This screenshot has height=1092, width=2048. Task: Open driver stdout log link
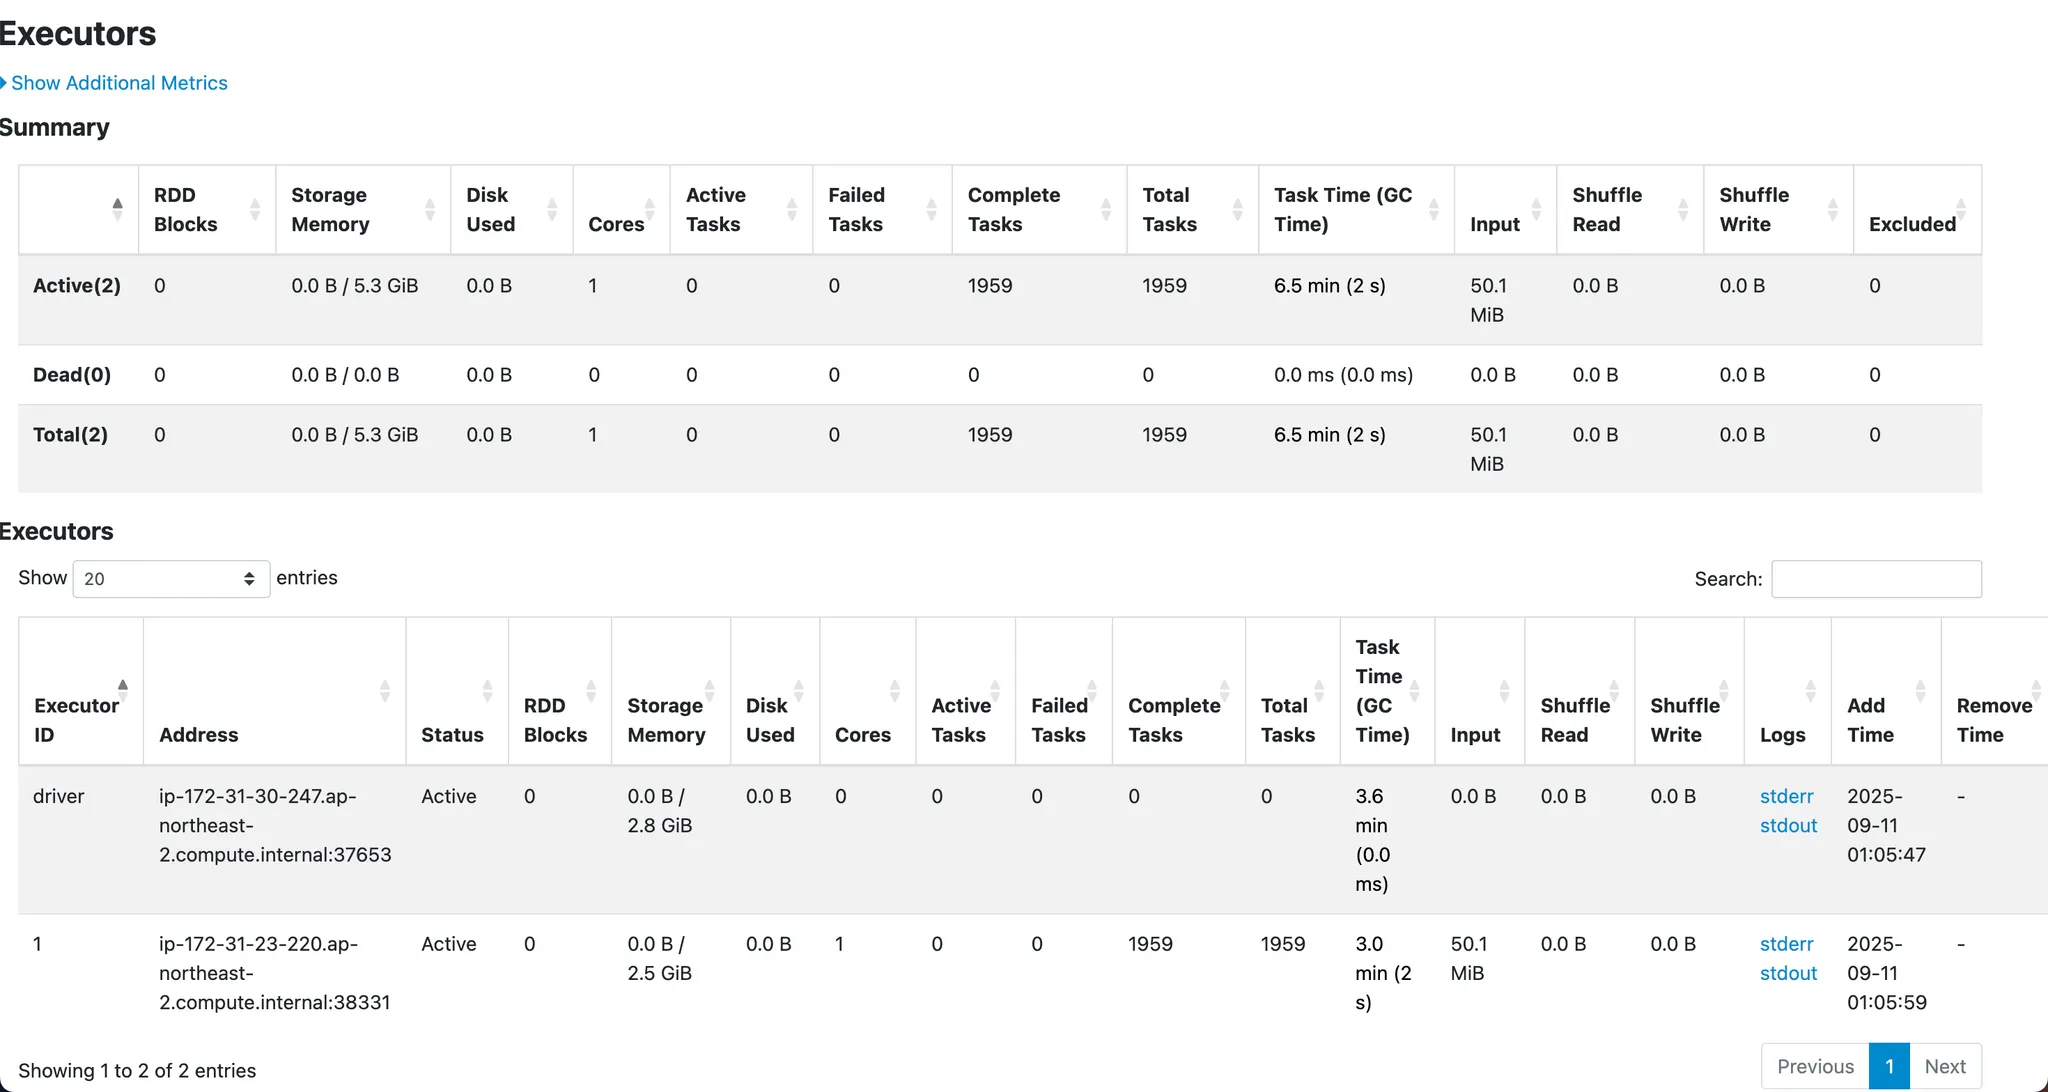(x=1788, y=826)
